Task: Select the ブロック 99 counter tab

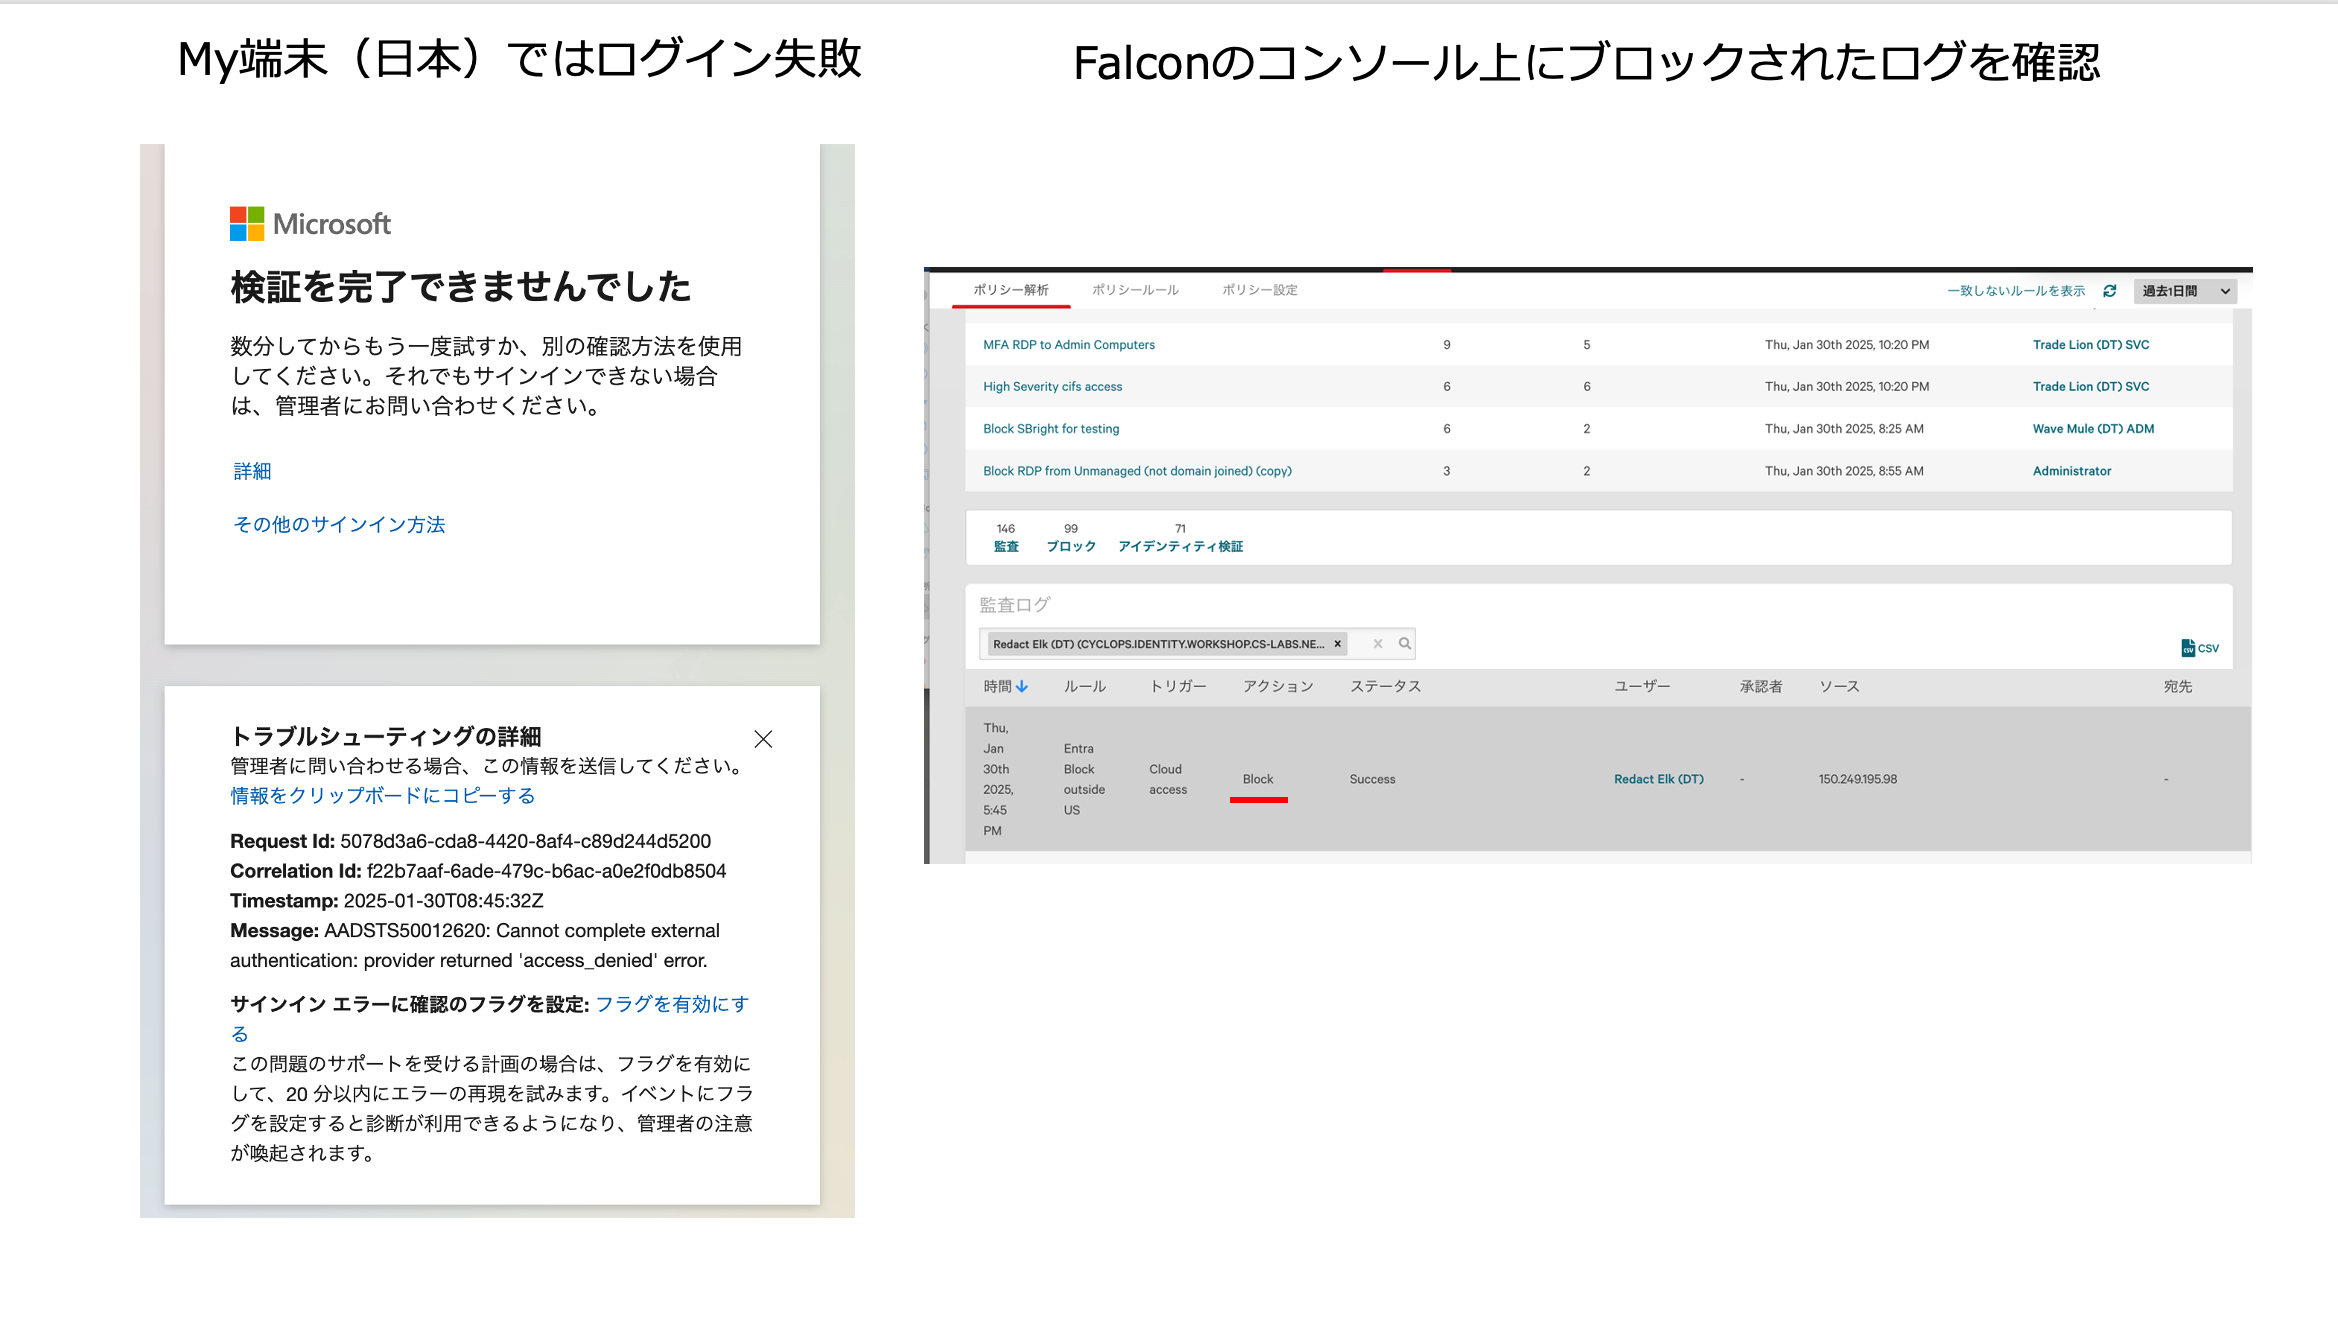Action: [x=1071, y=538]
